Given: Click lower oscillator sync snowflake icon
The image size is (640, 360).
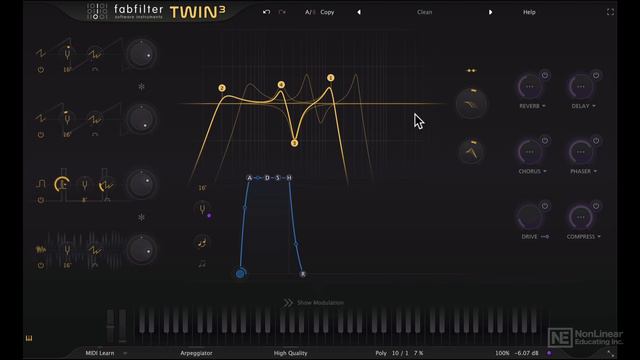Looking at the screenshot, I should pos(141,217).
